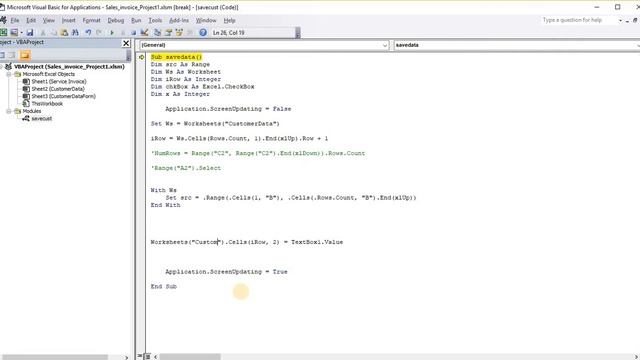Image resolution: width=640 pixels, height=360 pixels.
Task: Click the Insert UserForm toolbar icon
Action: (x=14, y=33)
